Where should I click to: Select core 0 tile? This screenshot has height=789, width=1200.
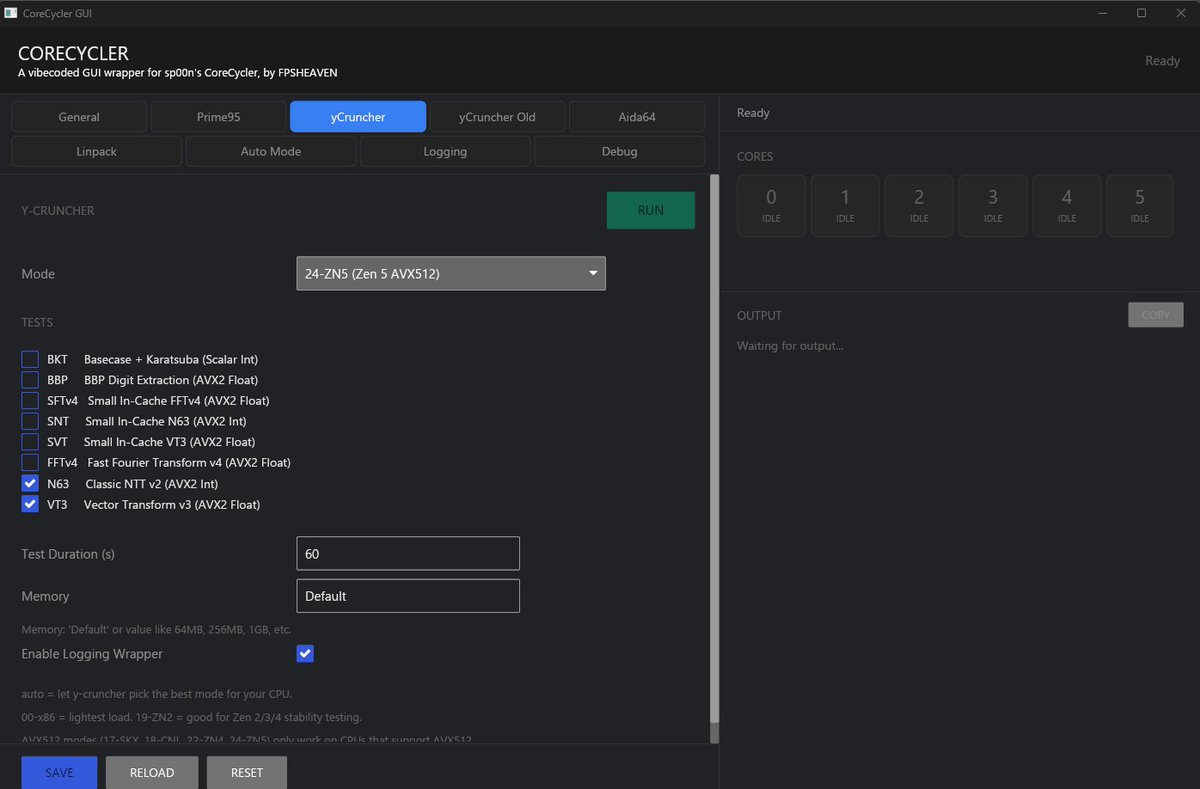click(x=771, y=206)
